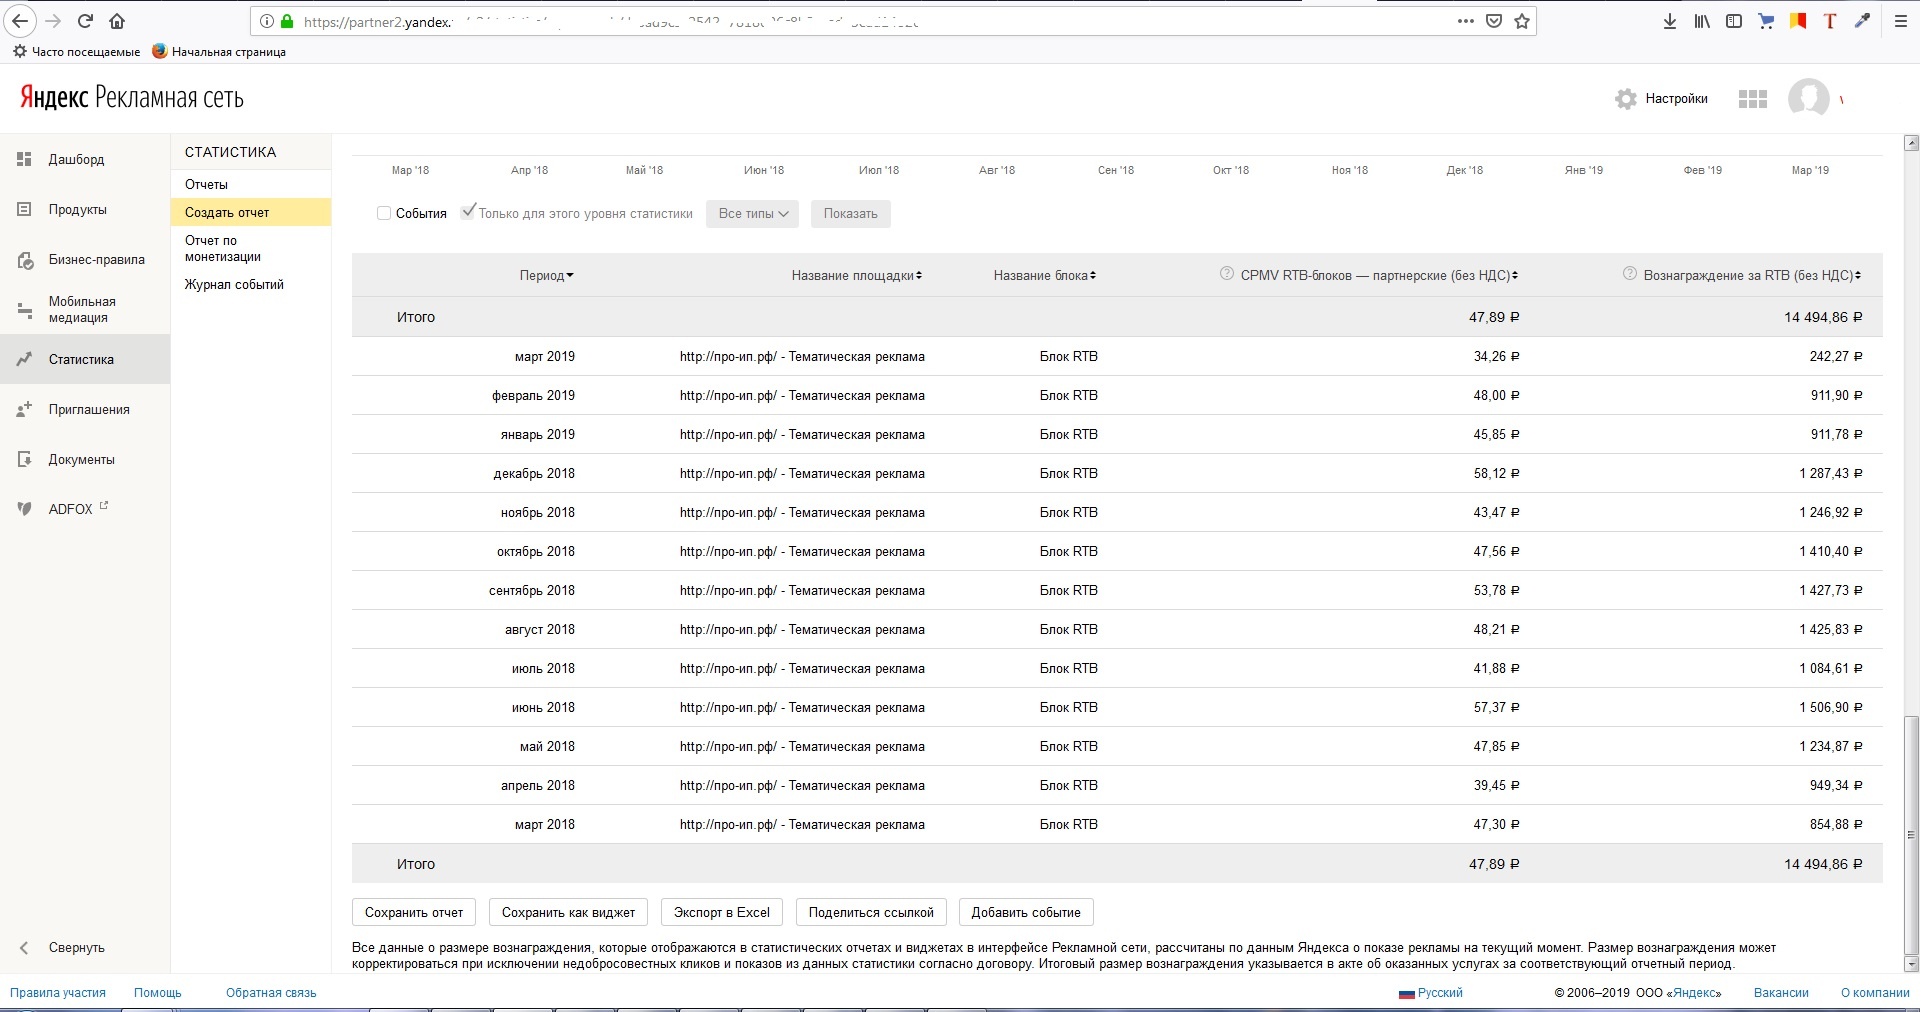
Task: Click reward value 1 506,90 ₽
Action: 1831,708
